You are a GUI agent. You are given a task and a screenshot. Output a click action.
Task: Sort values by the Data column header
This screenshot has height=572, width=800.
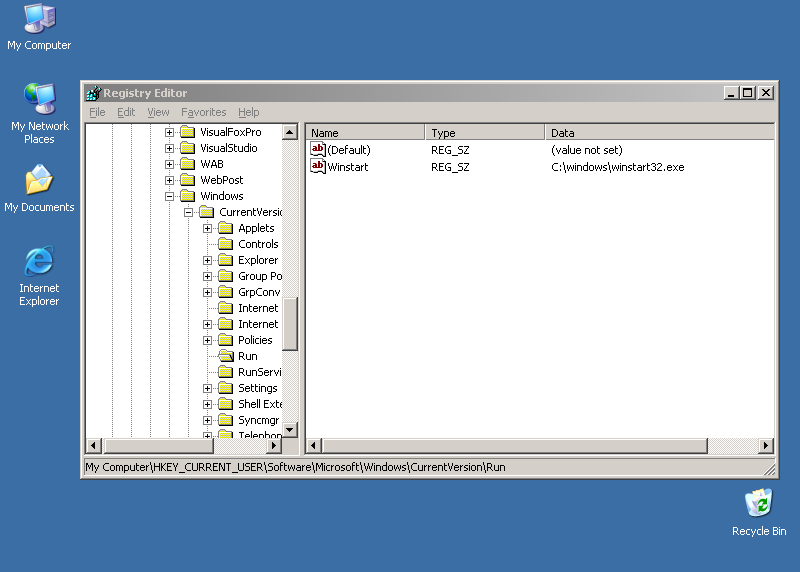point(660,133)
